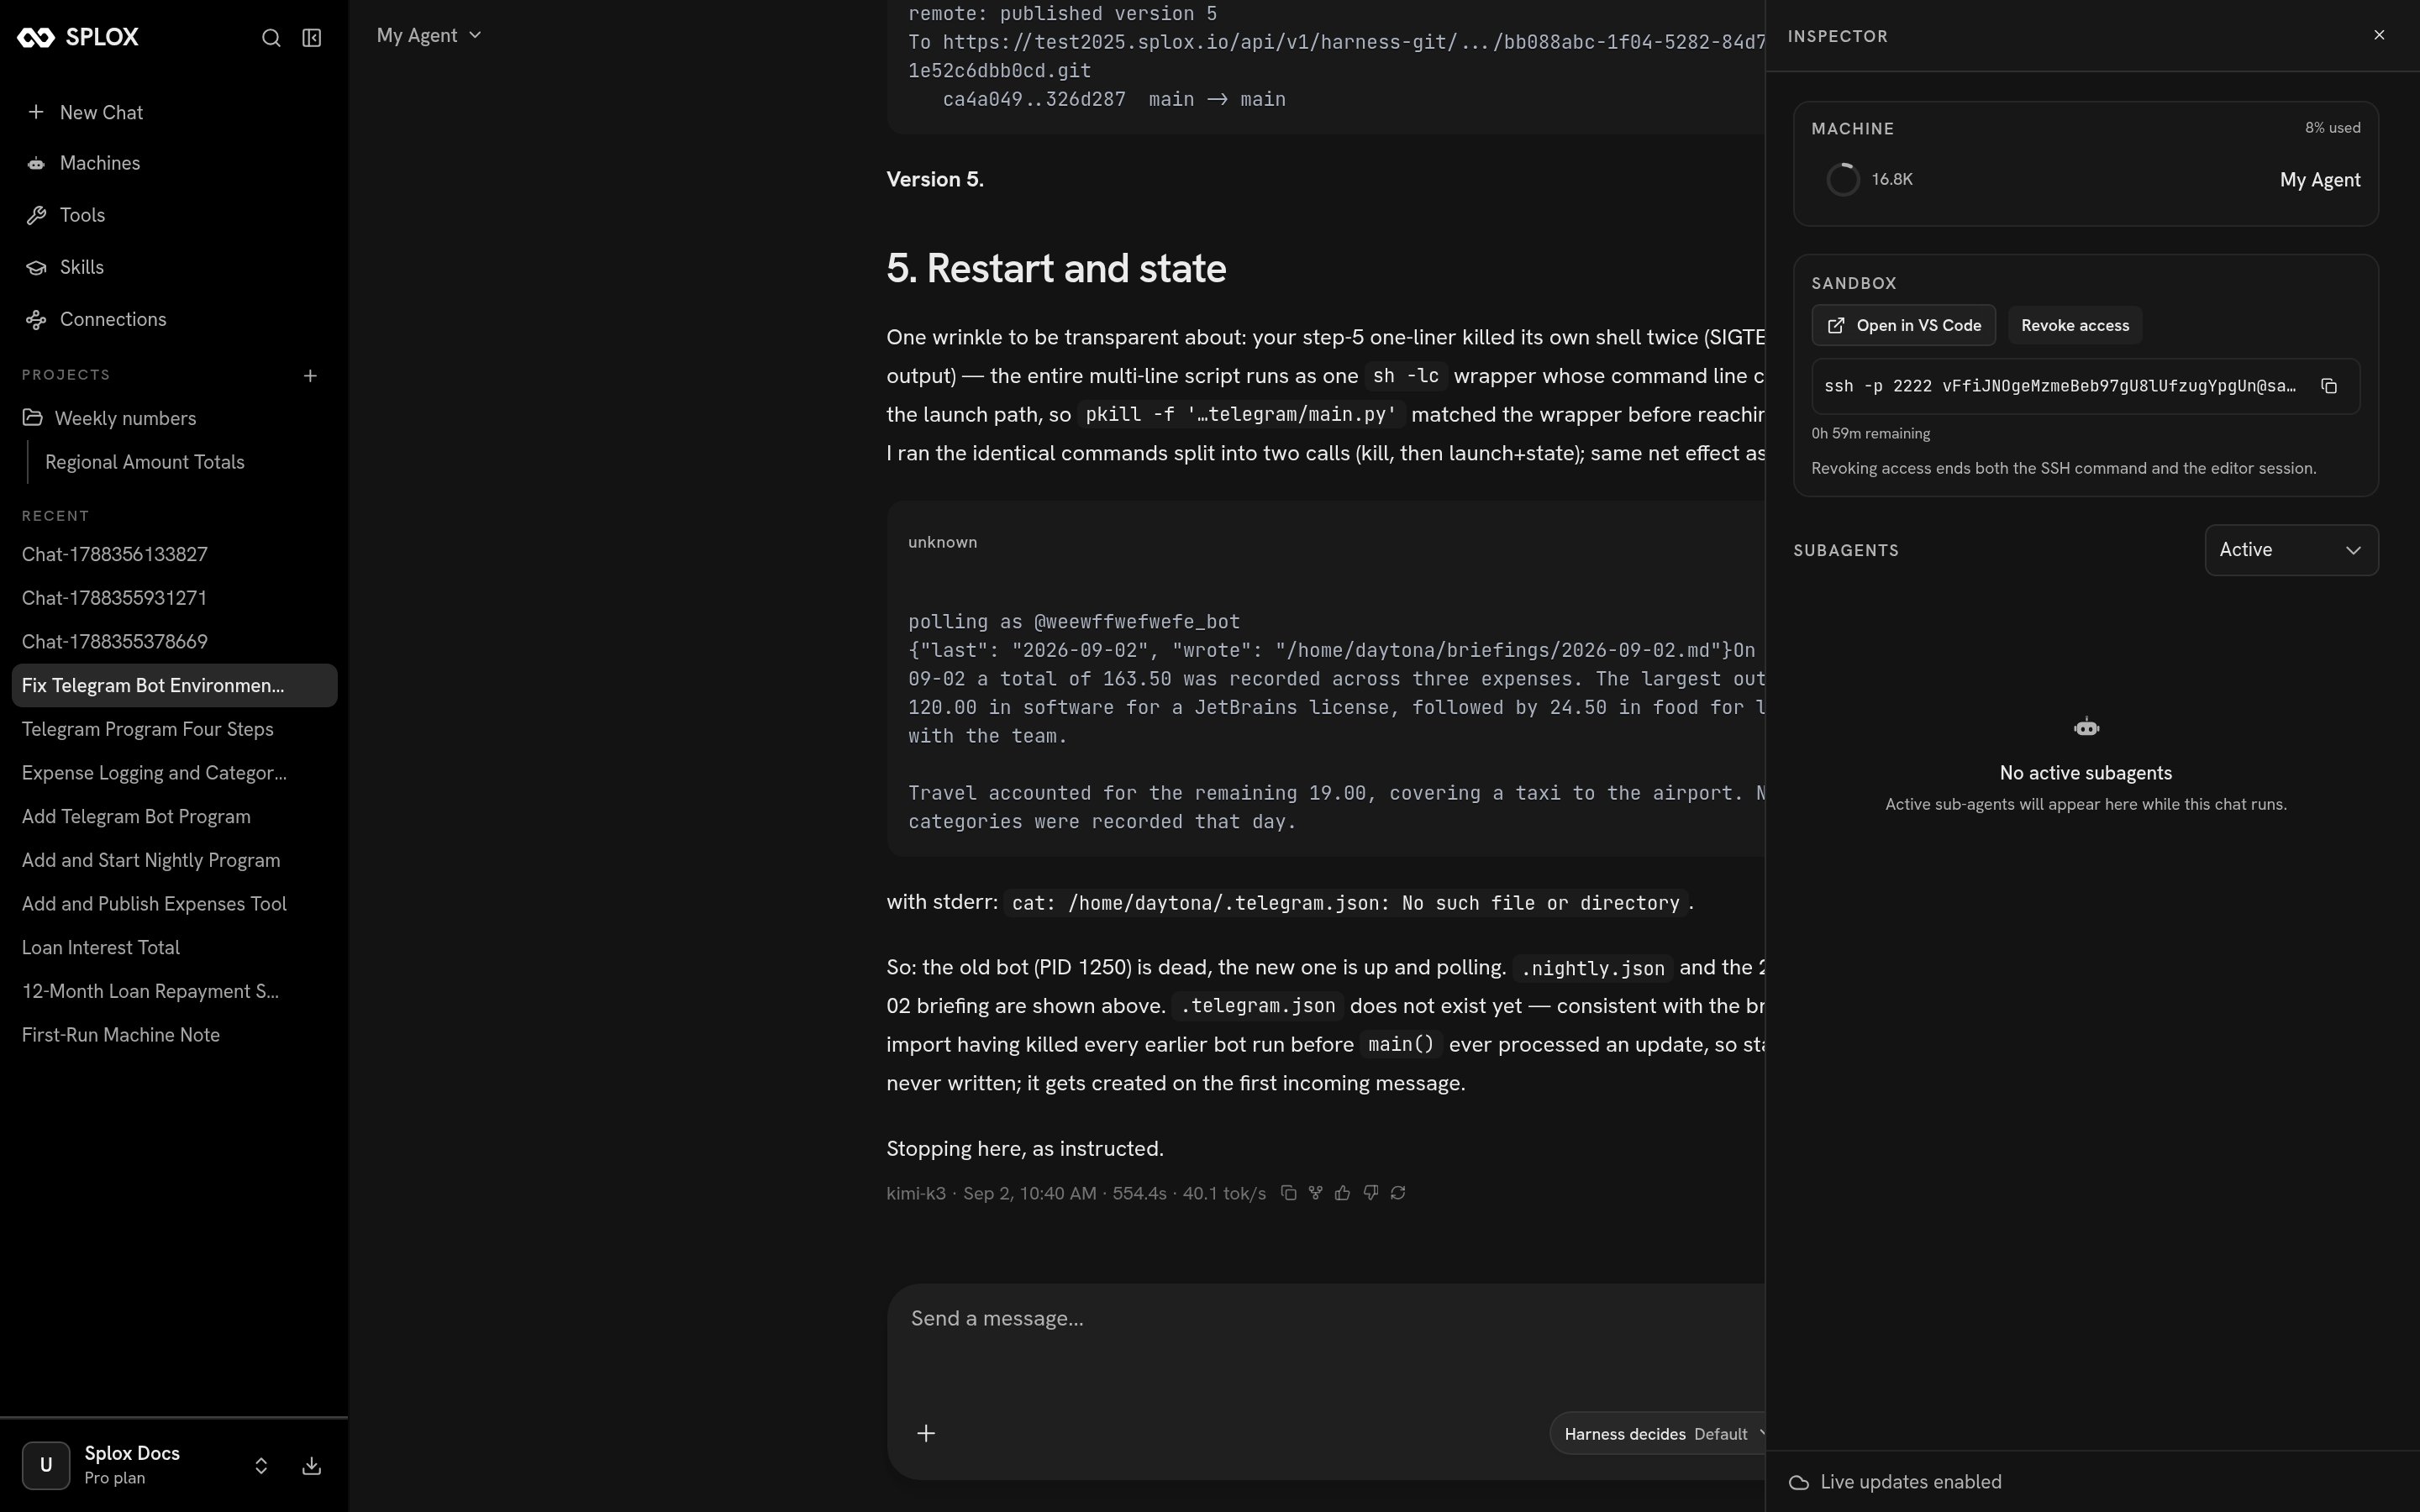Give thumbs up to the response
This screenshot has height=1512, width=2420.
[1343, 1193]
